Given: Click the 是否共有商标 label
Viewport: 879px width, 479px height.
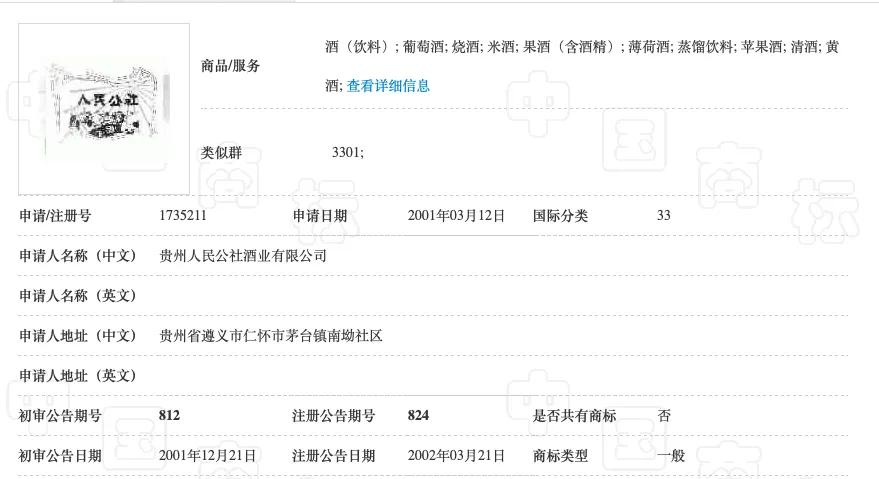Looking at the screenshot, I should point(574,416).
